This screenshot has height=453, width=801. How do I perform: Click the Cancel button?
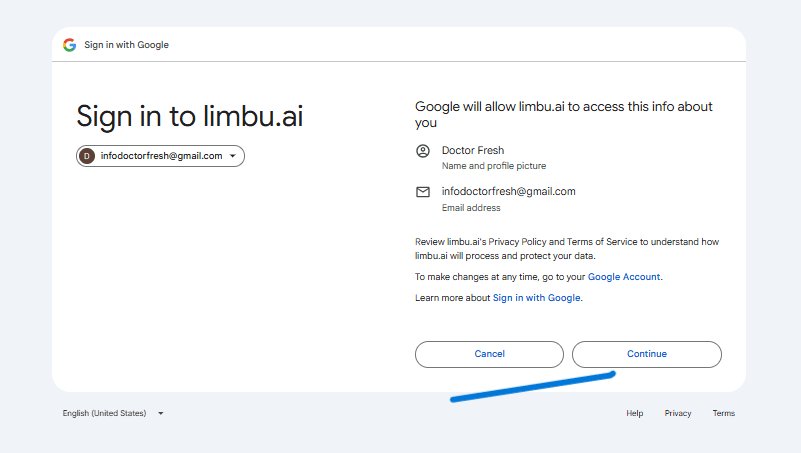click(489, 354)
